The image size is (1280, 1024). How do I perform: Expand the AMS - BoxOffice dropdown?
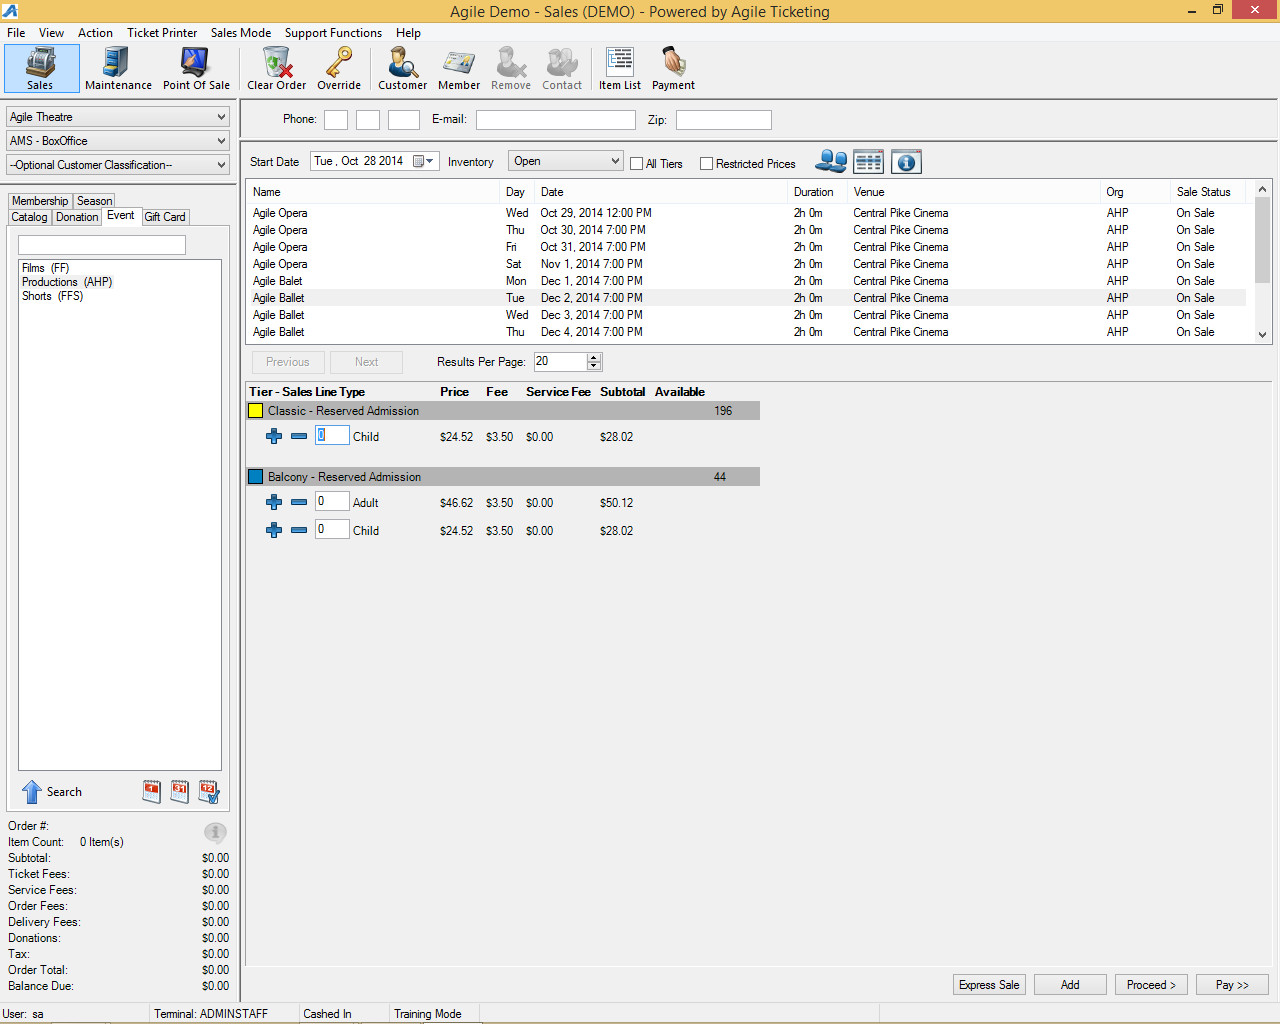pos(118,141)
